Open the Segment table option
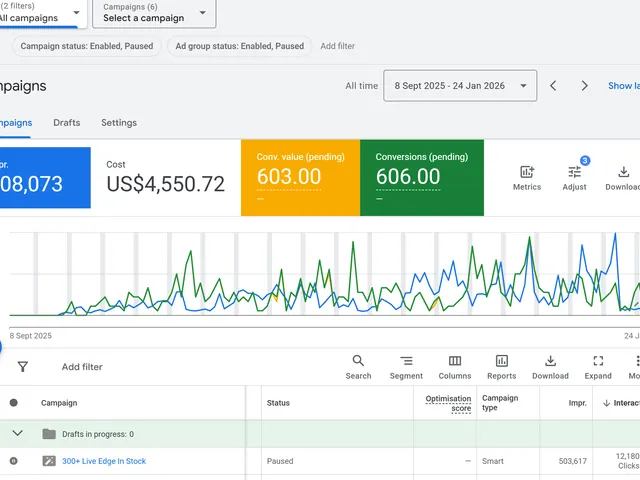Viewport: 640px width, 480px height. [406, 360]
